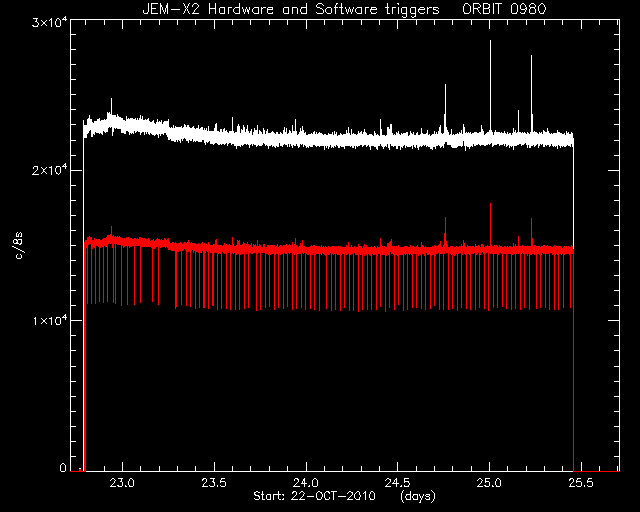Click the 'ORBIT 0980' text in title
The image size is (640, 512).
pyautogui.click(x=504, y=9)
